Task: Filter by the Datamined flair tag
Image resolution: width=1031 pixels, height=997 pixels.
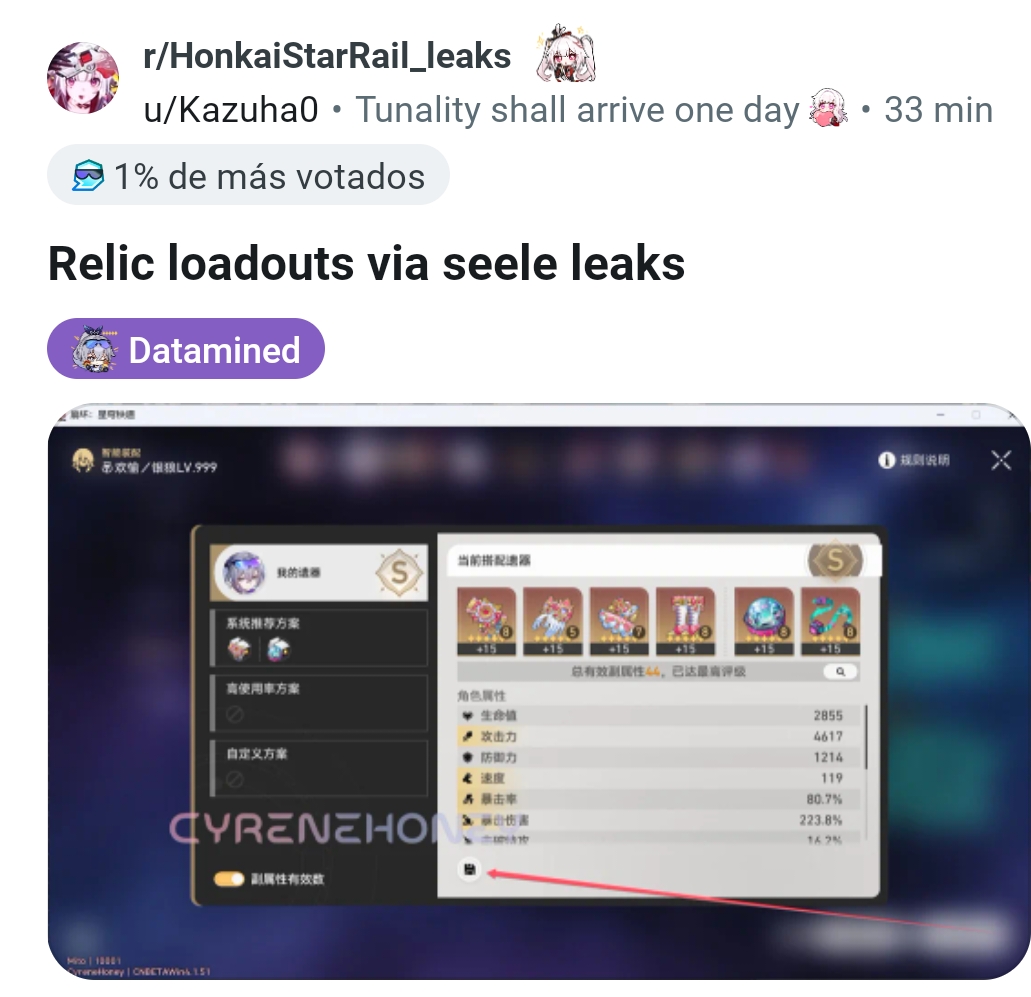Action: [185, 349]
